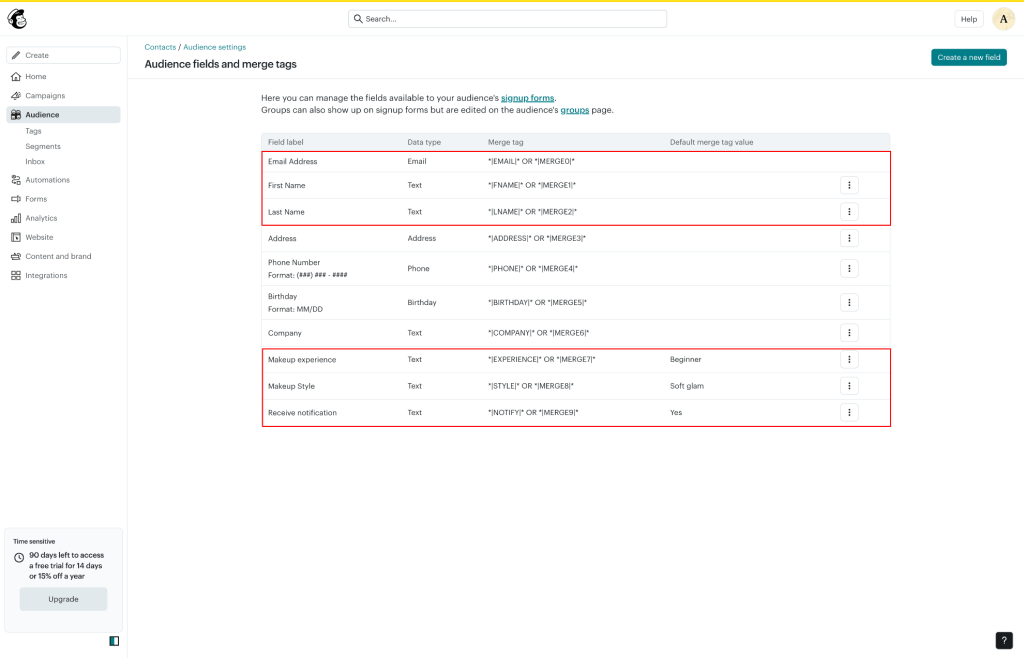The image size is (1024, 658).
Task: Click the Mailchimp Freddie logo
Action: pyautogui.click(x=17, y=19)
